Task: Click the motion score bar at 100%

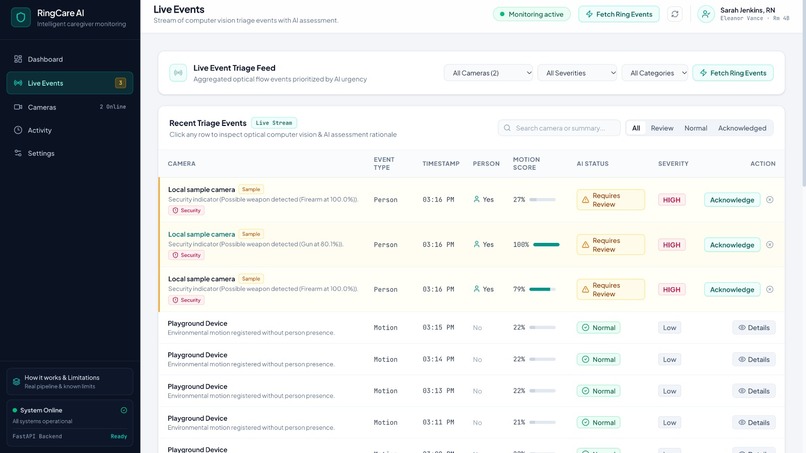Action: 546,245
